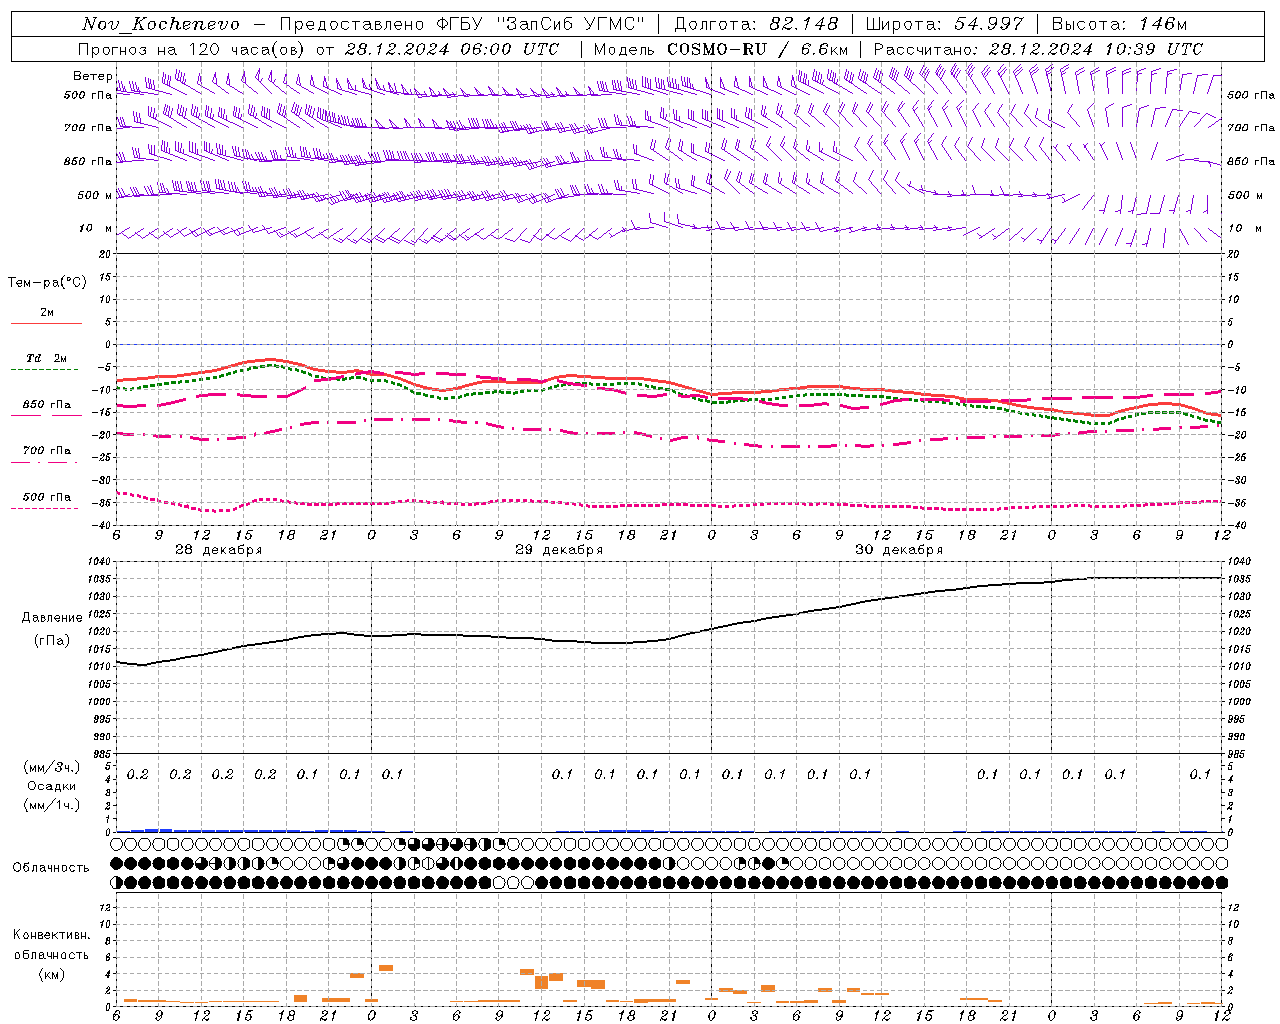Click the 'Давление' pressure panel label

tap(52, 618)
